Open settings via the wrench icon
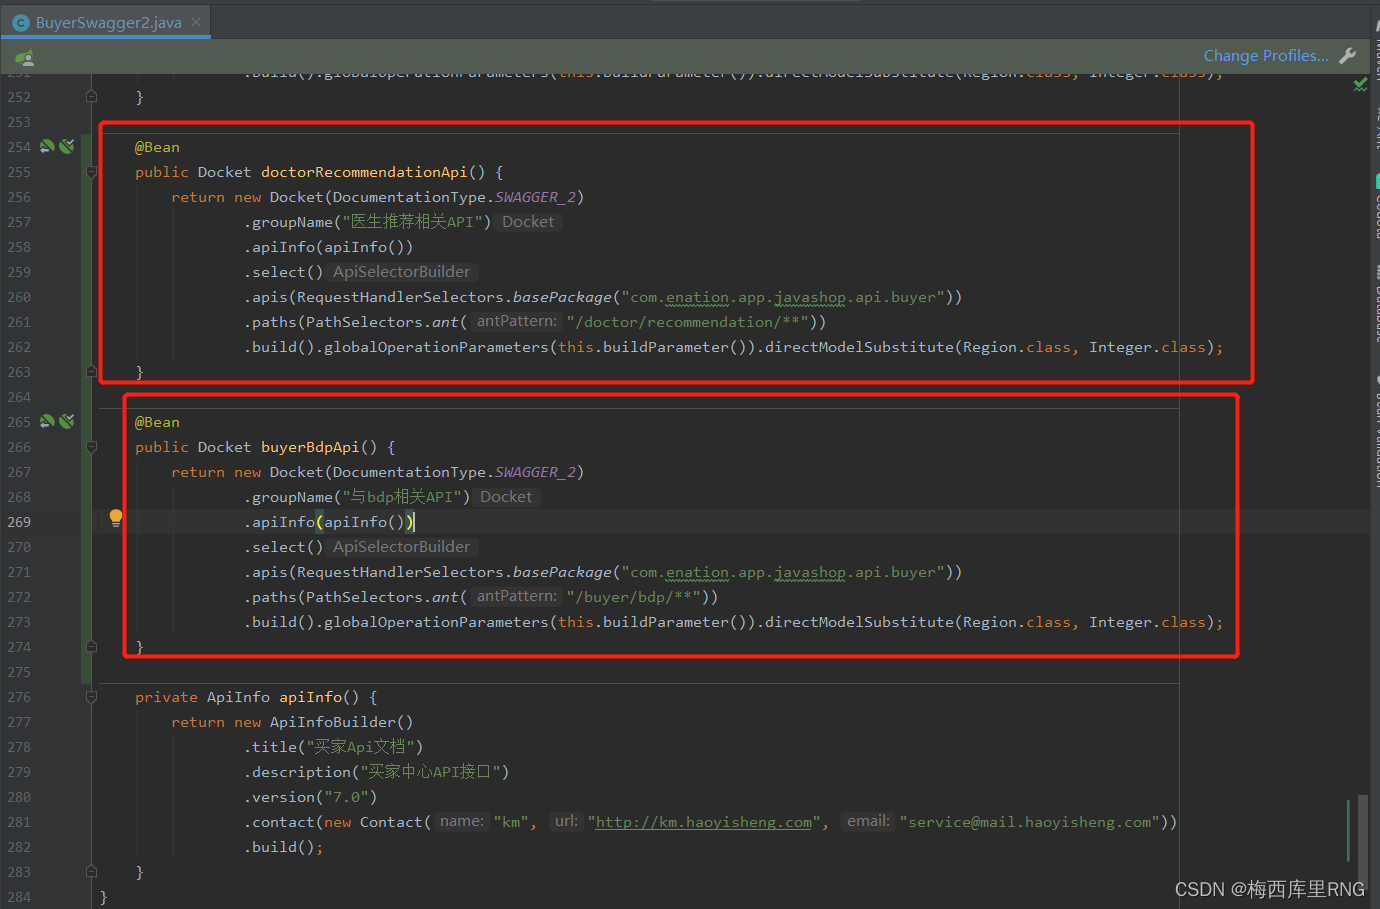This screenshot has width=1380, height=909. pyautogui.click(x=1347, y=56)
